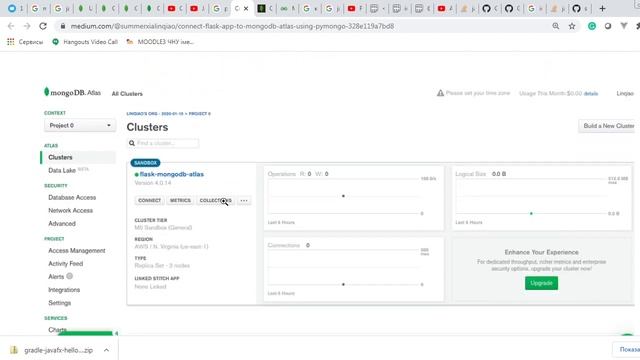The height and width of the screenshot is (360, 640).
Task: Click the Alerts notification badge
Action: [x=69, y=276]
